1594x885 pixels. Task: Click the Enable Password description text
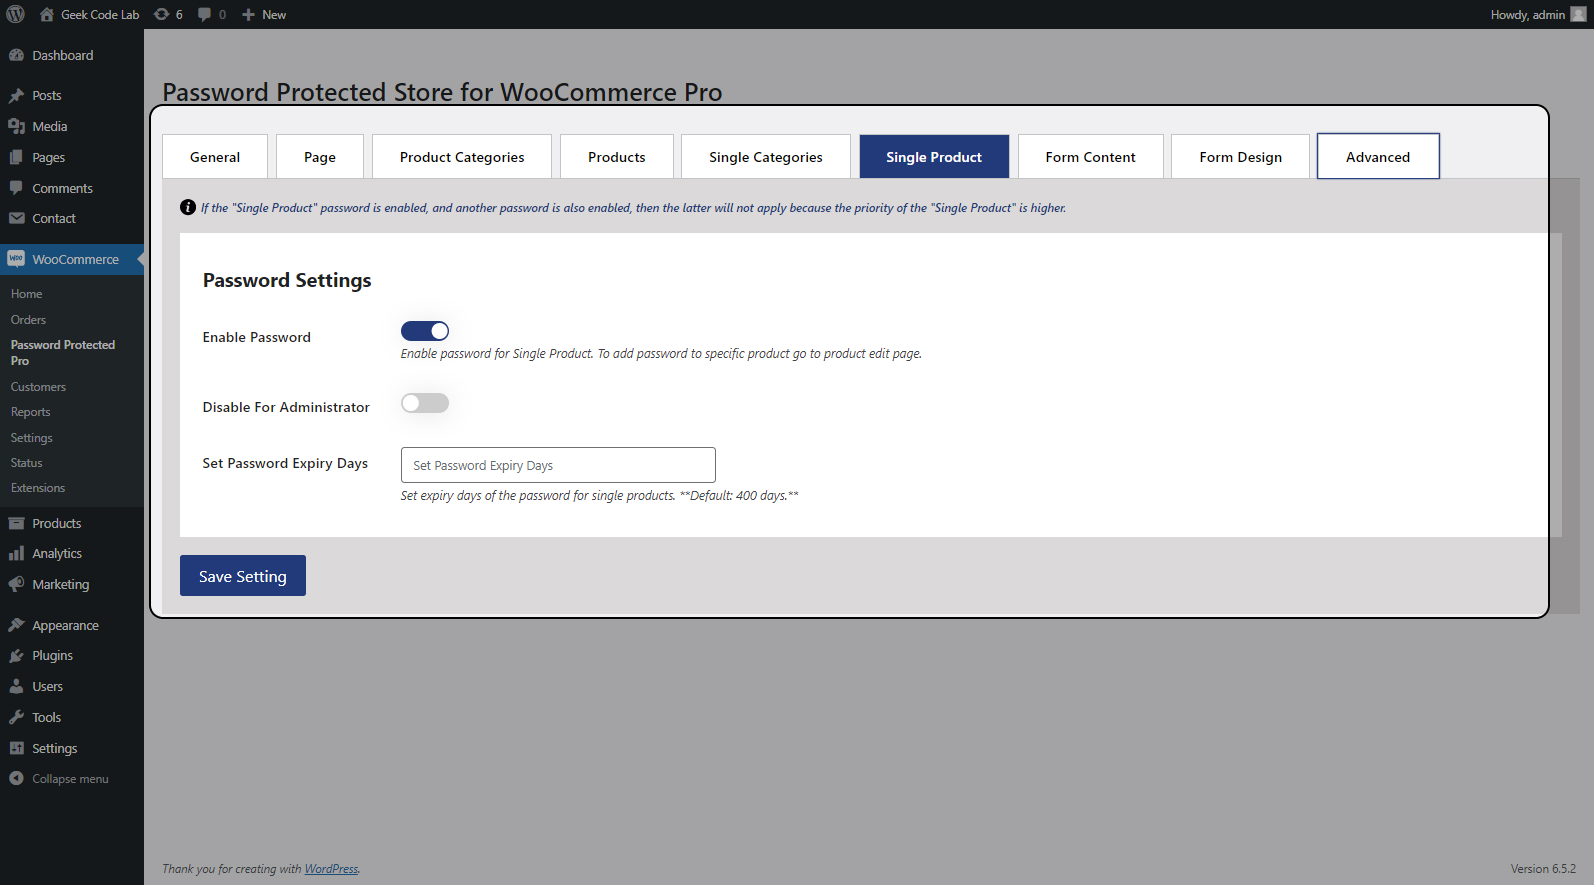661,354
